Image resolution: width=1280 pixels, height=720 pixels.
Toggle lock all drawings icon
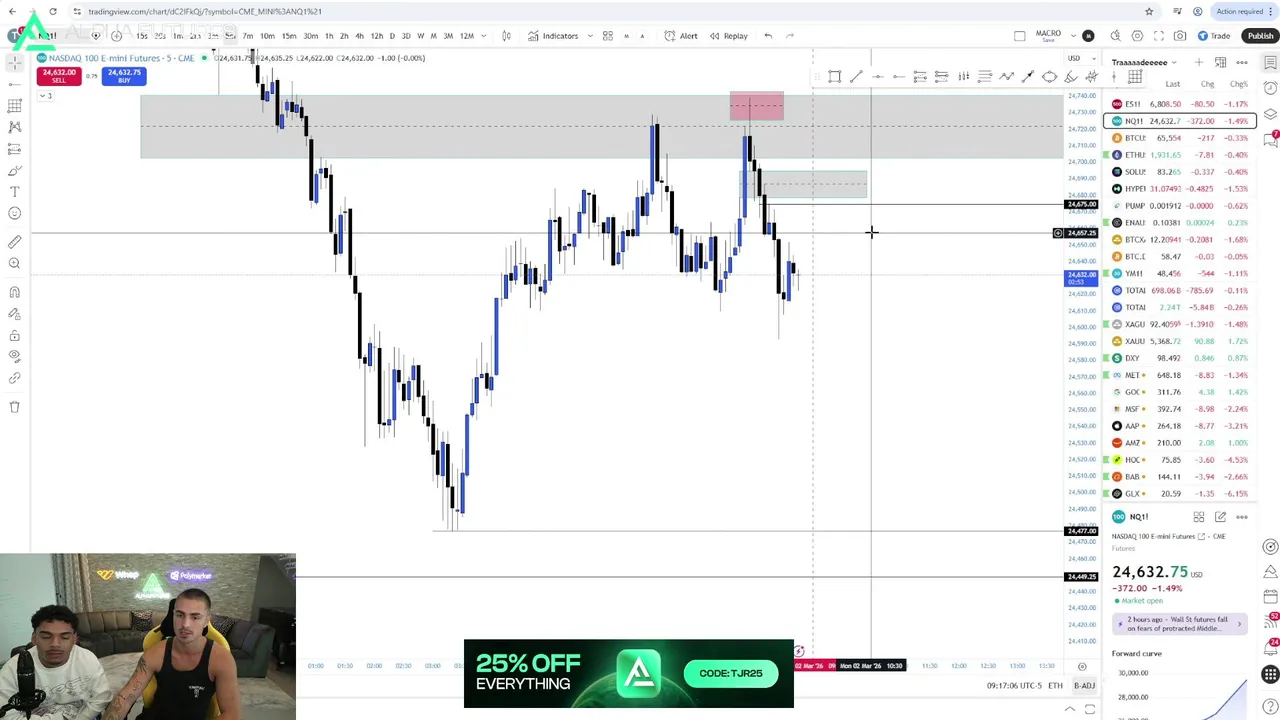click(x=15, y=335)
